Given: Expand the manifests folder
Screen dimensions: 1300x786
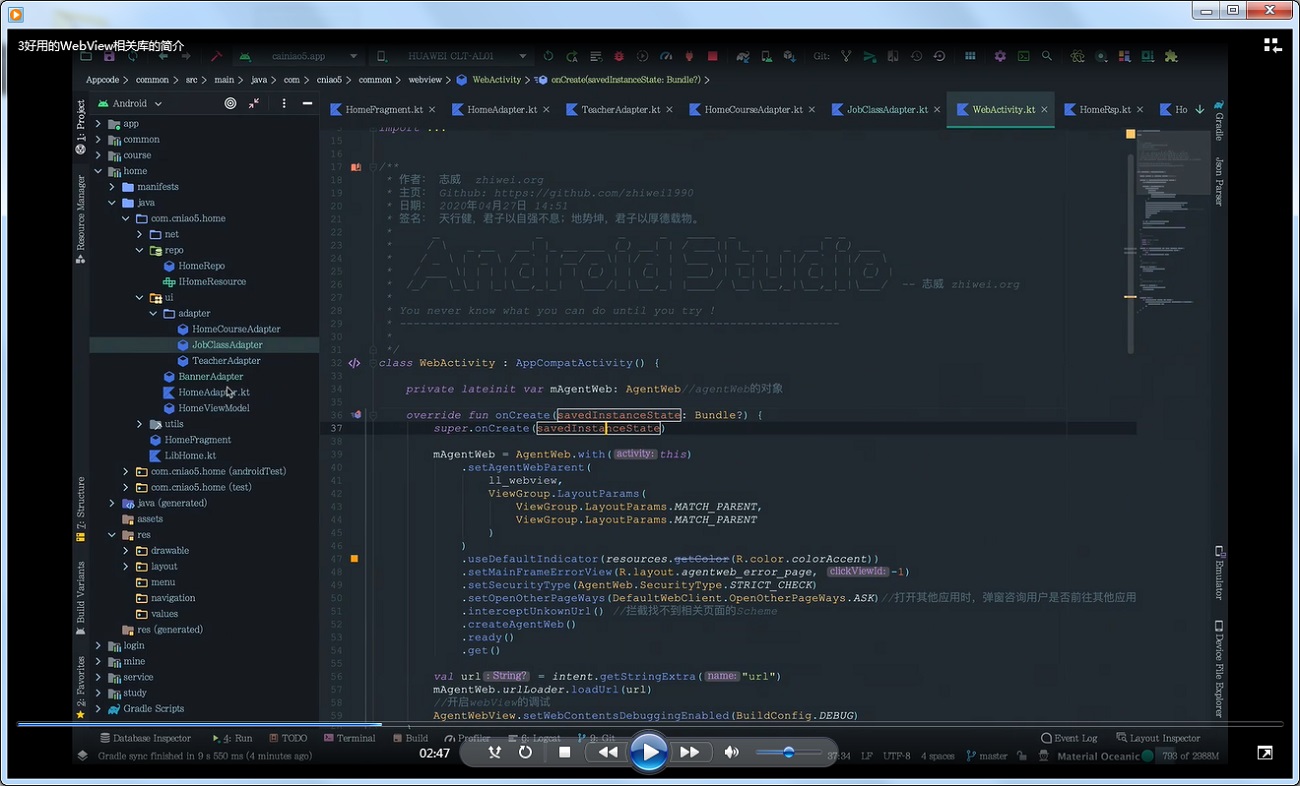Looking at the screenshot, I should [112, 187].
